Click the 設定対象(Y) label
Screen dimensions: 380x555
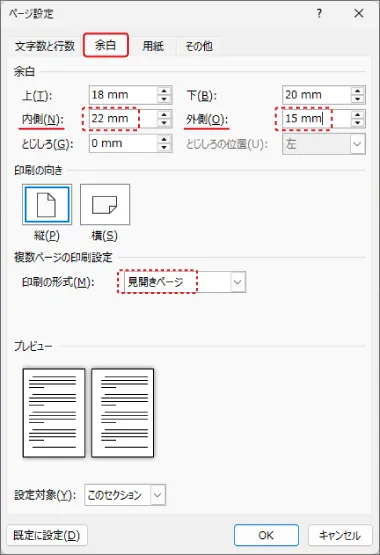click(x=45, y=495)
